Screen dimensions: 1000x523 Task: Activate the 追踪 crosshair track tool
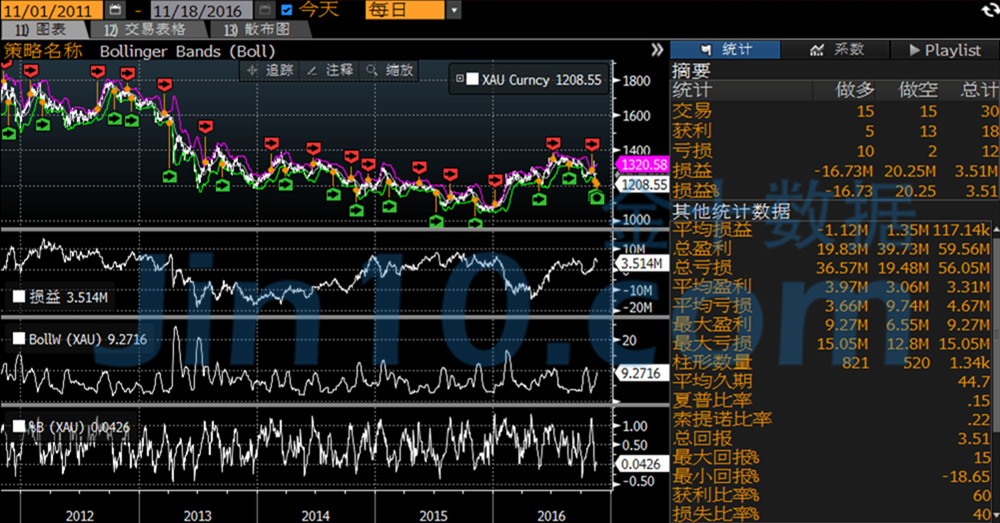(270, 70)
